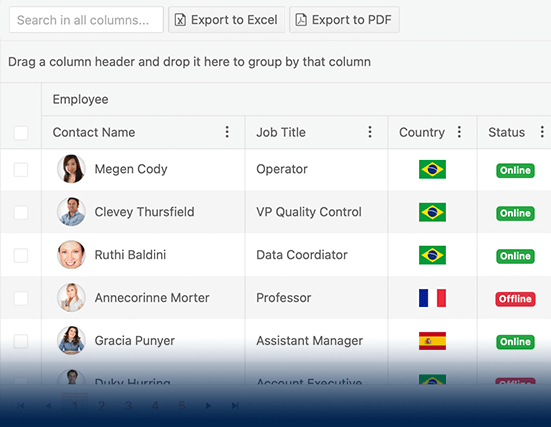
Task: Click the Spain flag for Gracia Punyer
Action: point(432,341)
